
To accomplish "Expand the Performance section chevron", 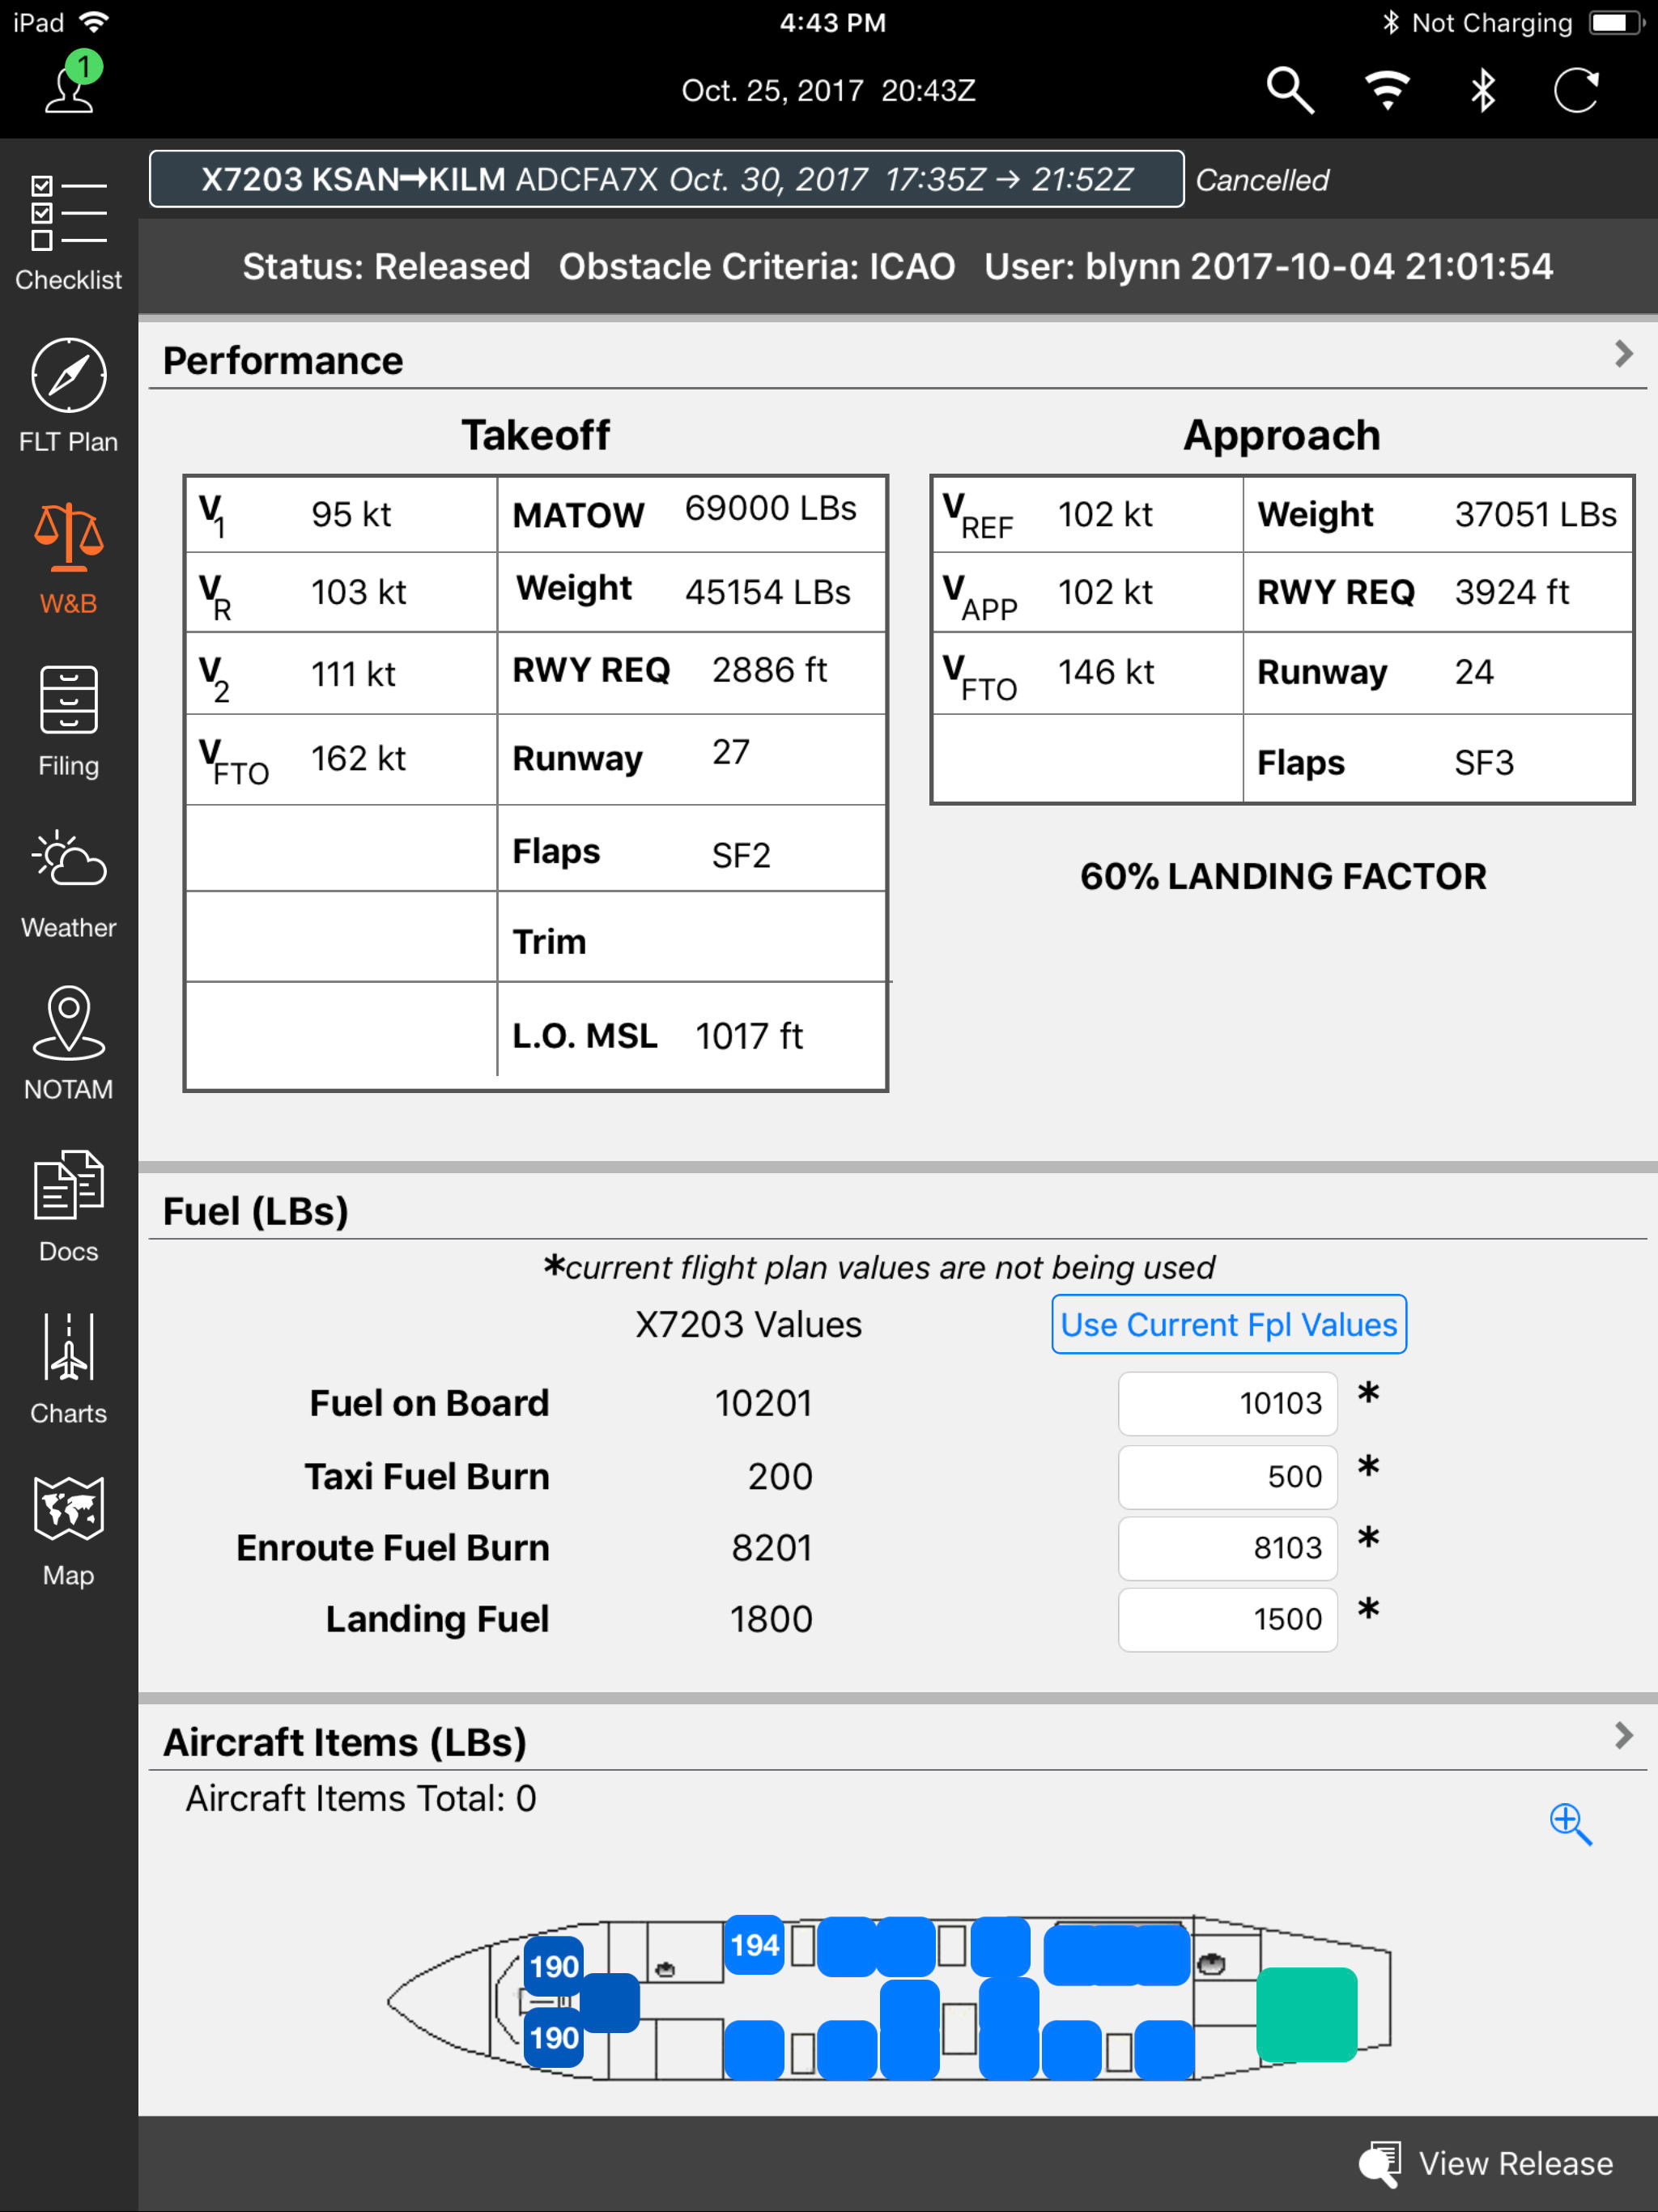I will coord(1622,354).
